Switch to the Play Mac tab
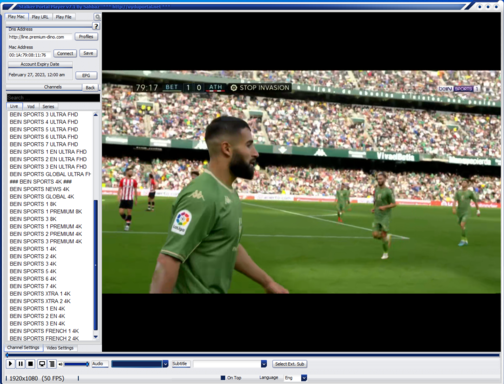 (16, 17)
